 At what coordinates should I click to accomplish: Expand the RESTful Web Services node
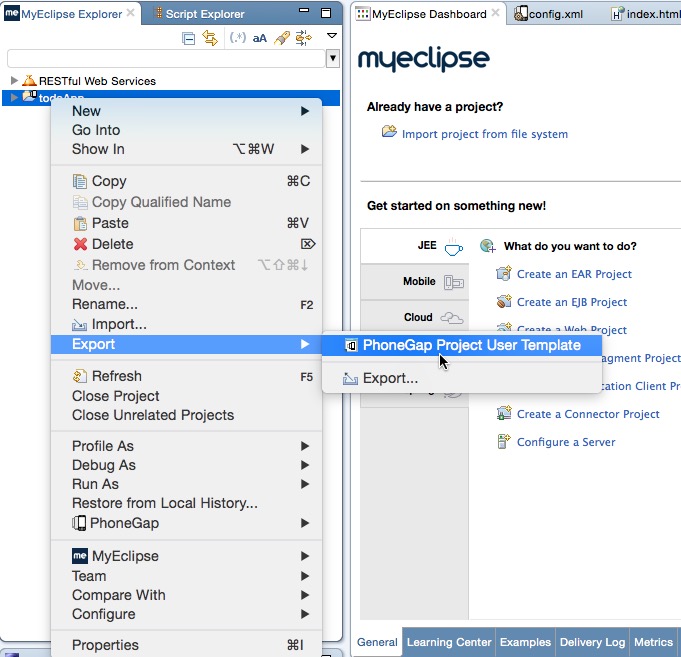(14, 80)
